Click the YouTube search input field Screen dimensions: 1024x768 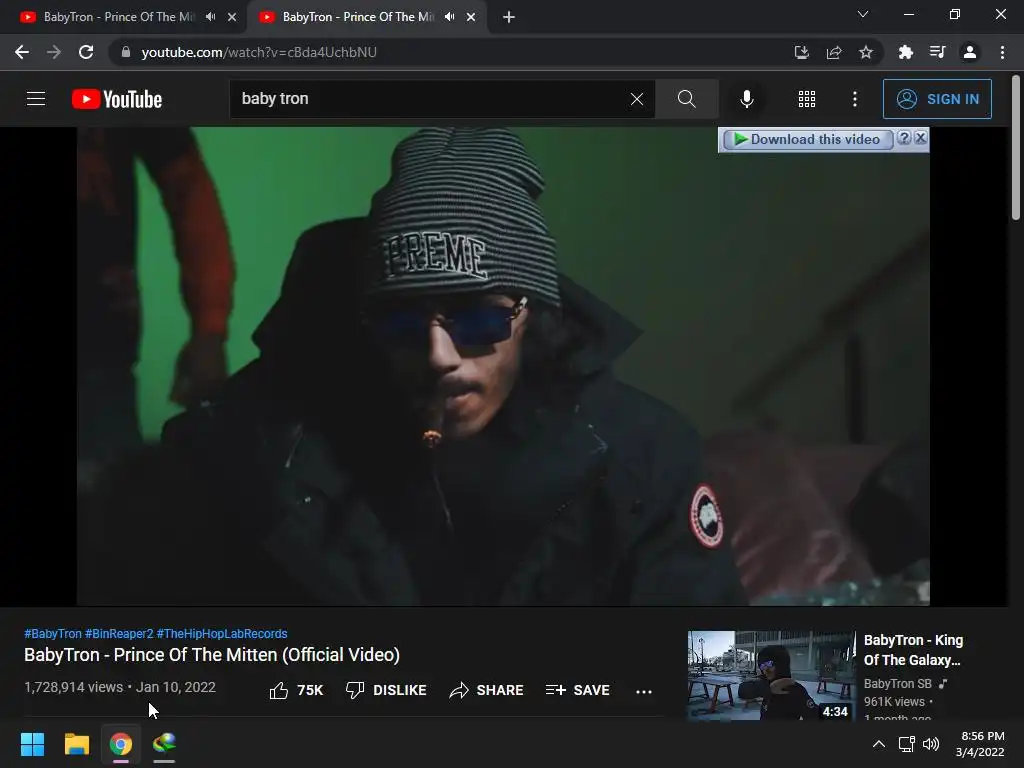[431, 99]
